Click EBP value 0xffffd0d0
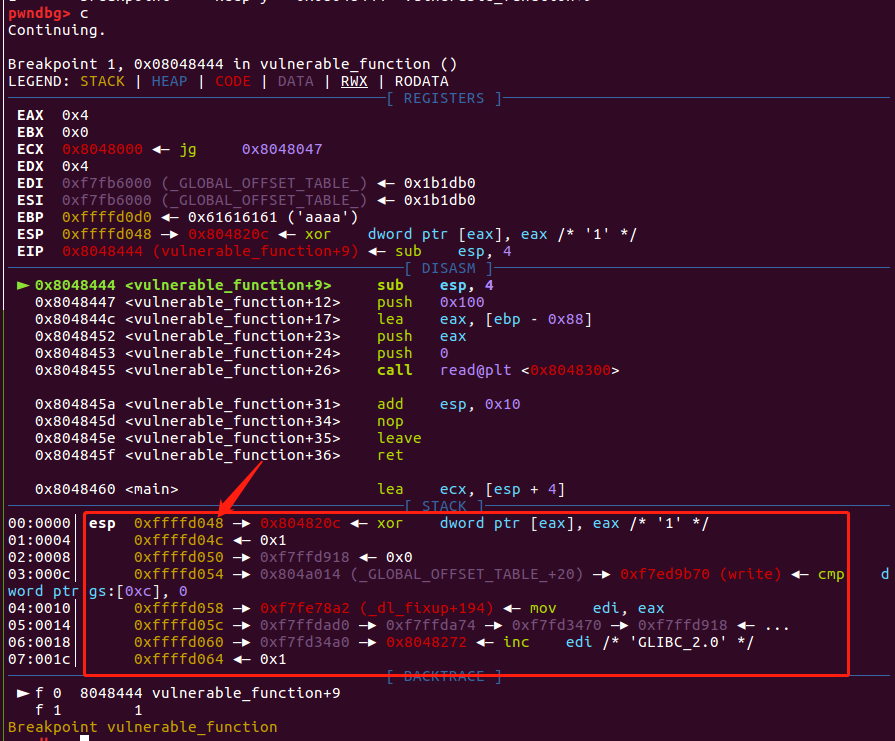This screenshot has height=741, width=895. [x=107, y=218]
